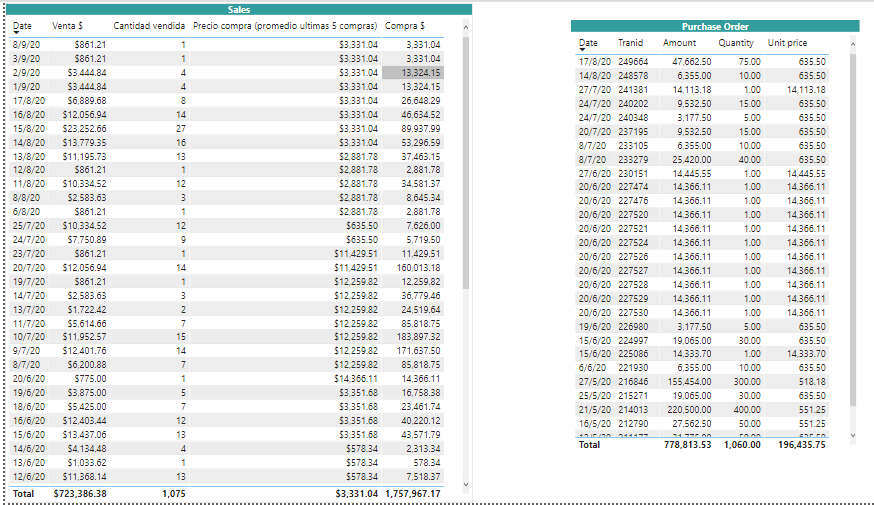Click the 14,445.55 Amount cell

point(692,173)
